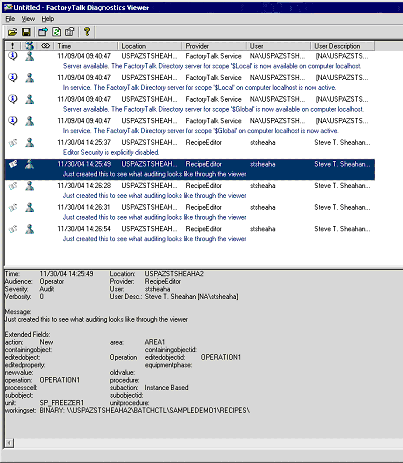Image resolution: width=403 pixels, height=463 pixels.
Task: Click info icon of '$Global' server available row
Action: point(13,99)
